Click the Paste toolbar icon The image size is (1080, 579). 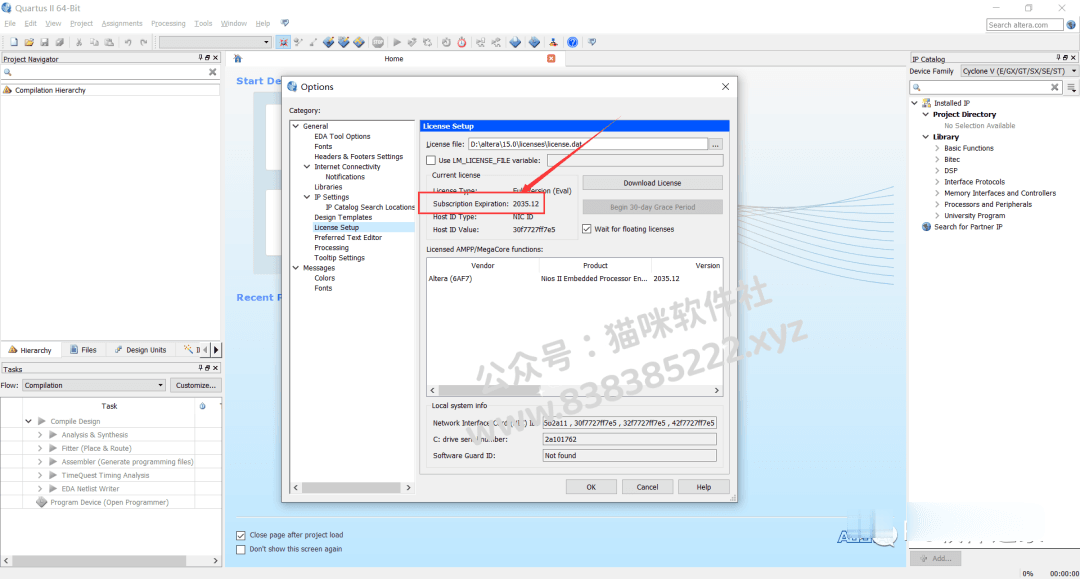click(x=110, y=43)
